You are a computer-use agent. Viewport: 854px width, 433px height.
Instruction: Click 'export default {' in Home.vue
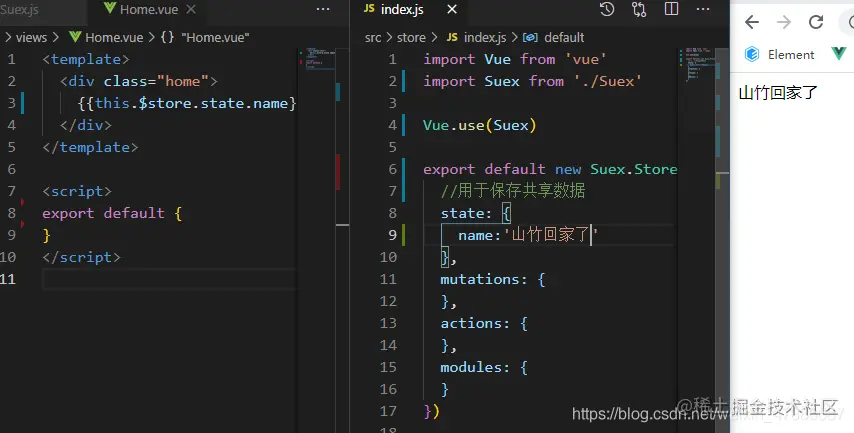point(112,213)
